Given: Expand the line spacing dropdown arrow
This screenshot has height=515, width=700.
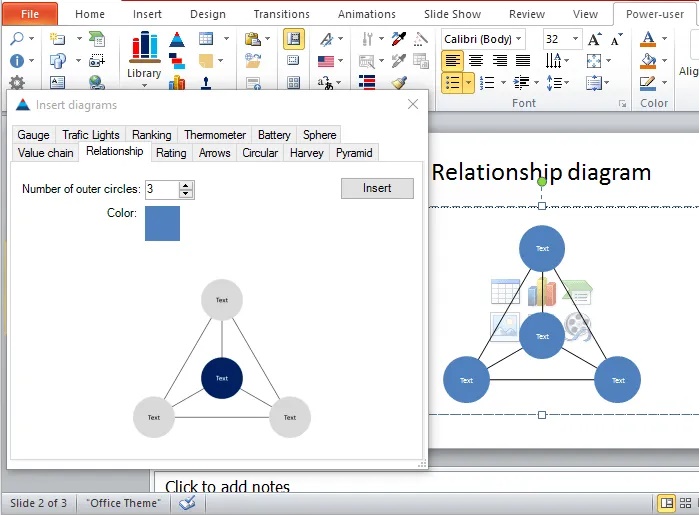Looking at the screenshot, I should [567, 83].
